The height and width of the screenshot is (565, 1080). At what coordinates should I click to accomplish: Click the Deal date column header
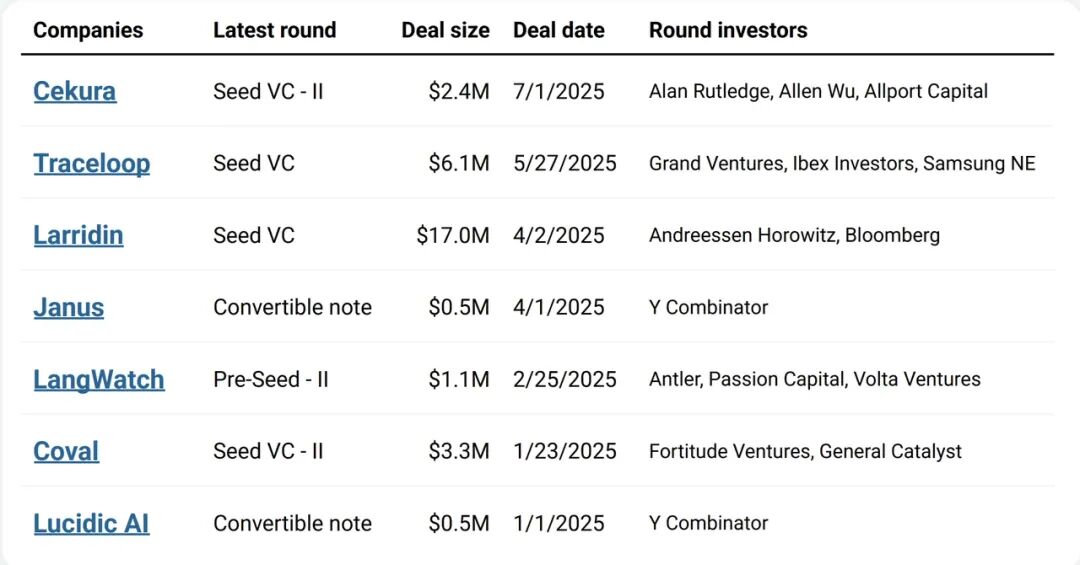[558, 30]
